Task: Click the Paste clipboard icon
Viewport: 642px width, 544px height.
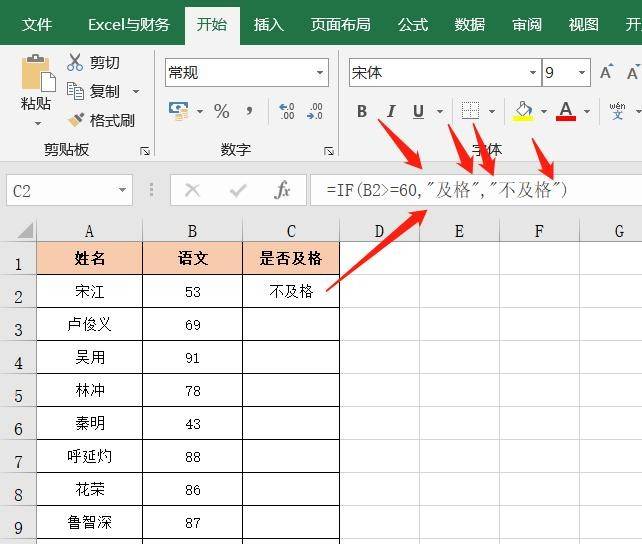Action: click(x=38, y=73)
